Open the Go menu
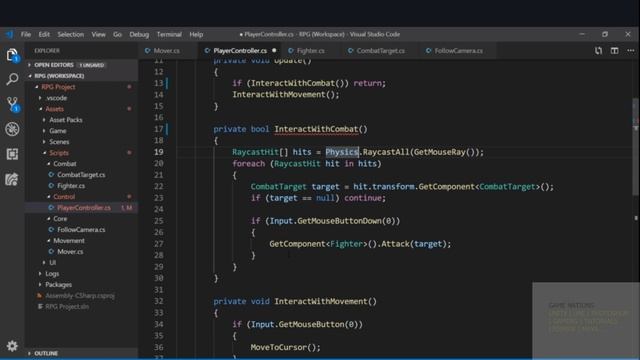Viewport: 640px width, 360px height. (x=118, y=34)
